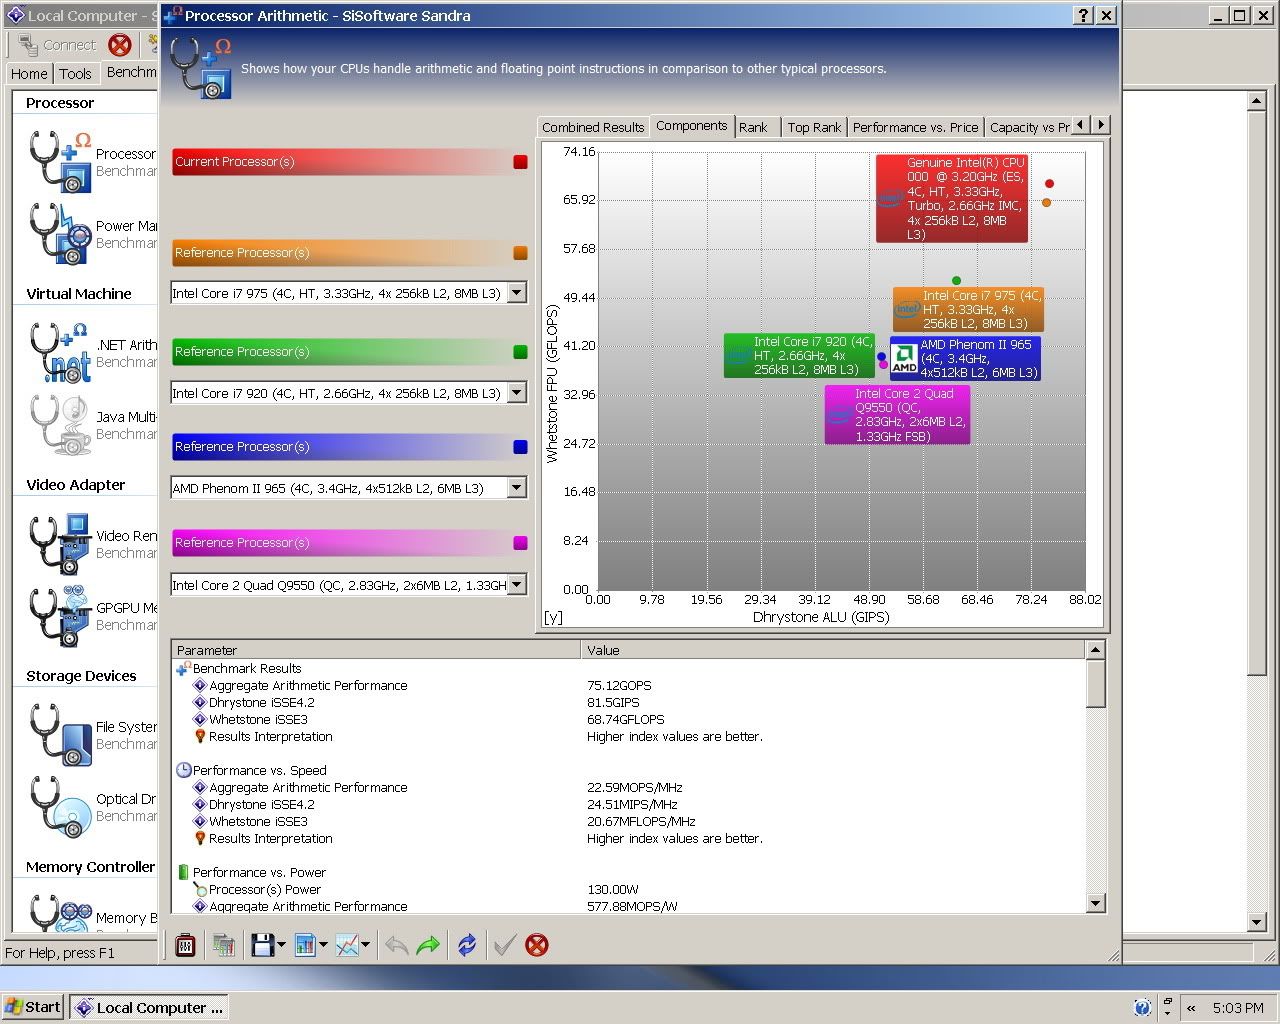
Task: Open the Optical Drives benchmark icon
Action: coord(61,806)
